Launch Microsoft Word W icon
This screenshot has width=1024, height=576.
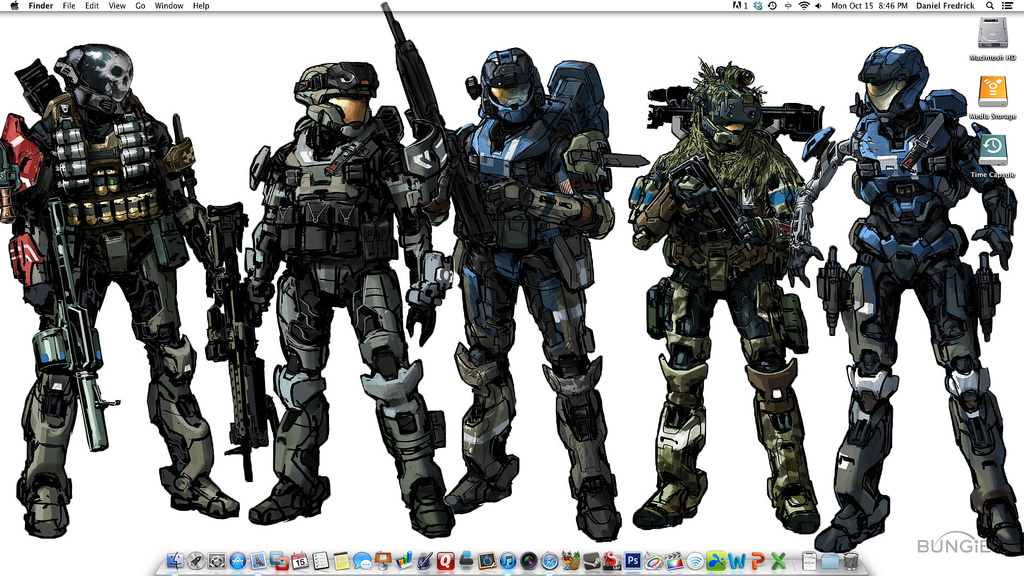(x=736, y=560)
